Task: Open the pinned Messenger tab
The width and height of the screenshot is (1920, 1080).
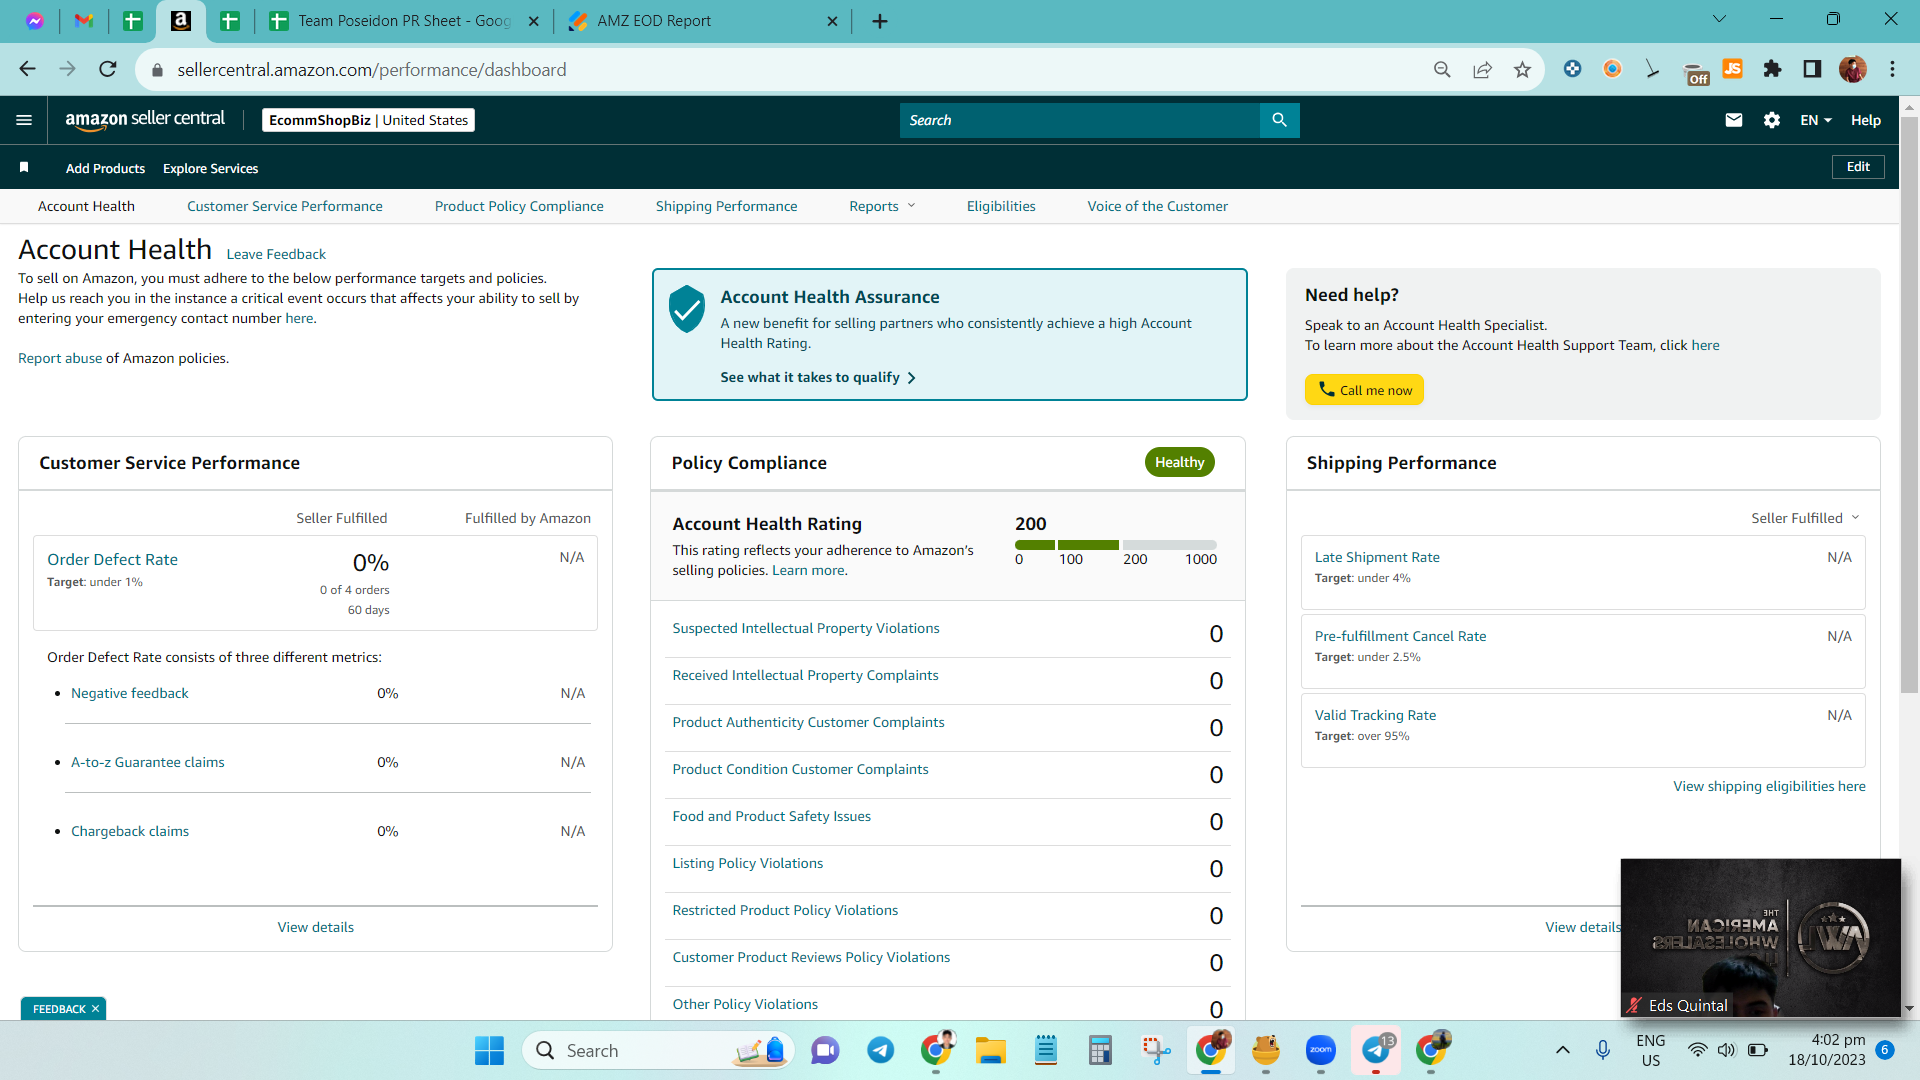Action: (x=35, y=21)
